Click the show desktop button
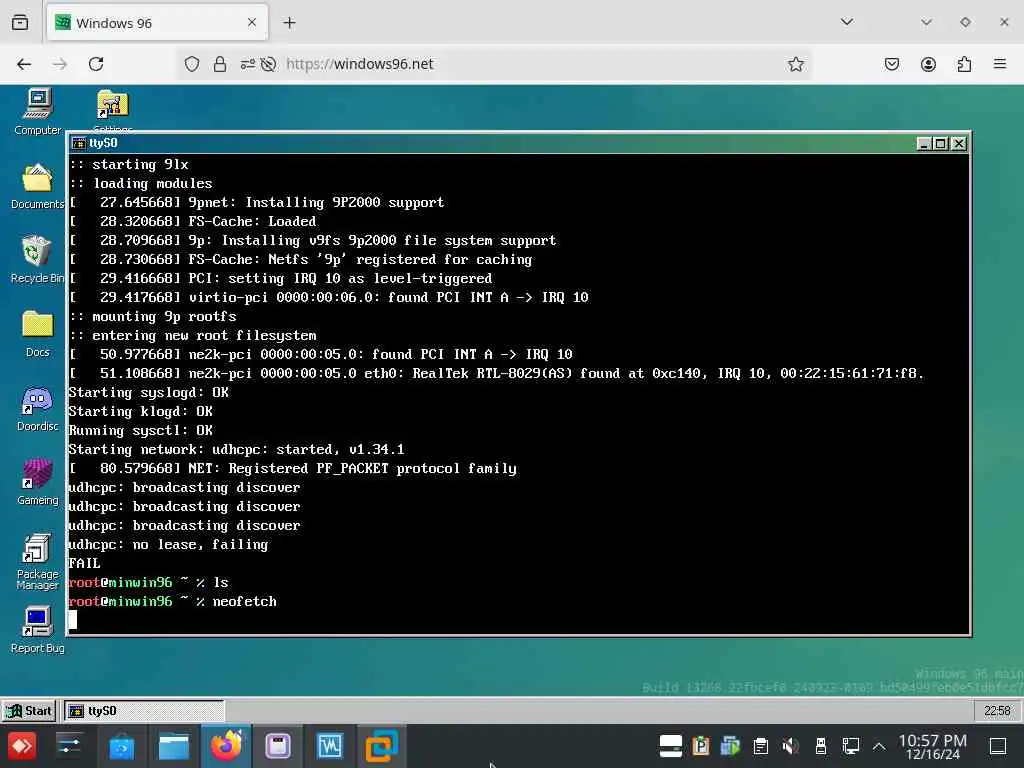The width and height of the screenshot is (1024, 768). pyautogui.click(x=998, y=746)
